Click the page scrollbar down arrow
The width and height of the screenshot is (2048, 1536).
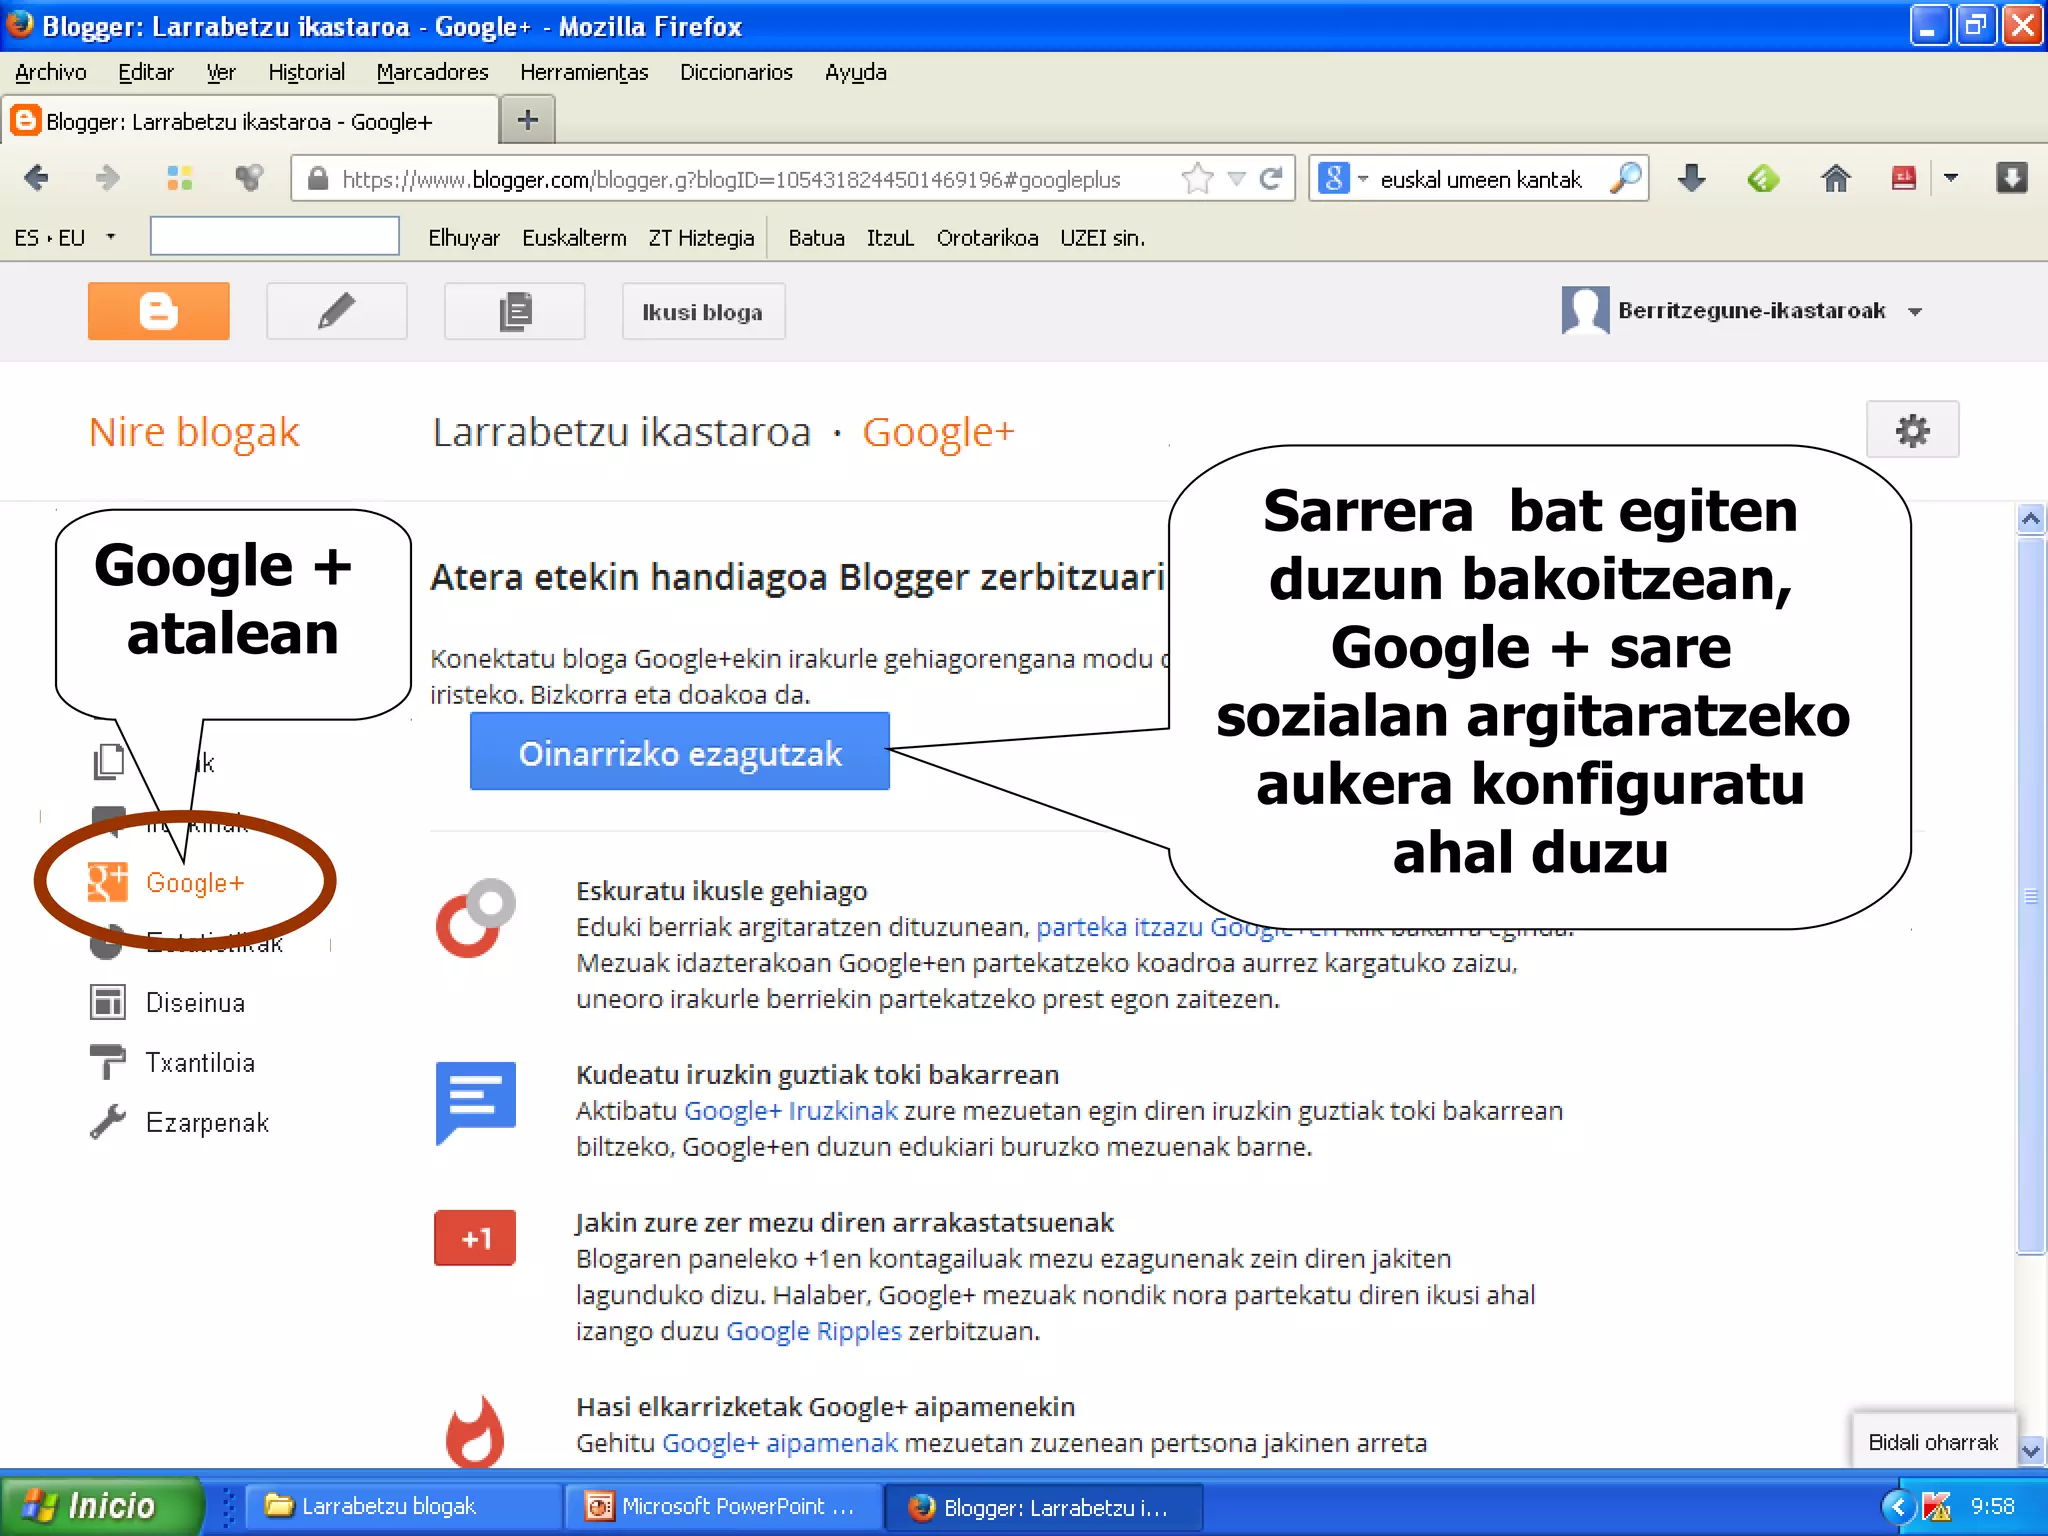click(2030, 1451)
